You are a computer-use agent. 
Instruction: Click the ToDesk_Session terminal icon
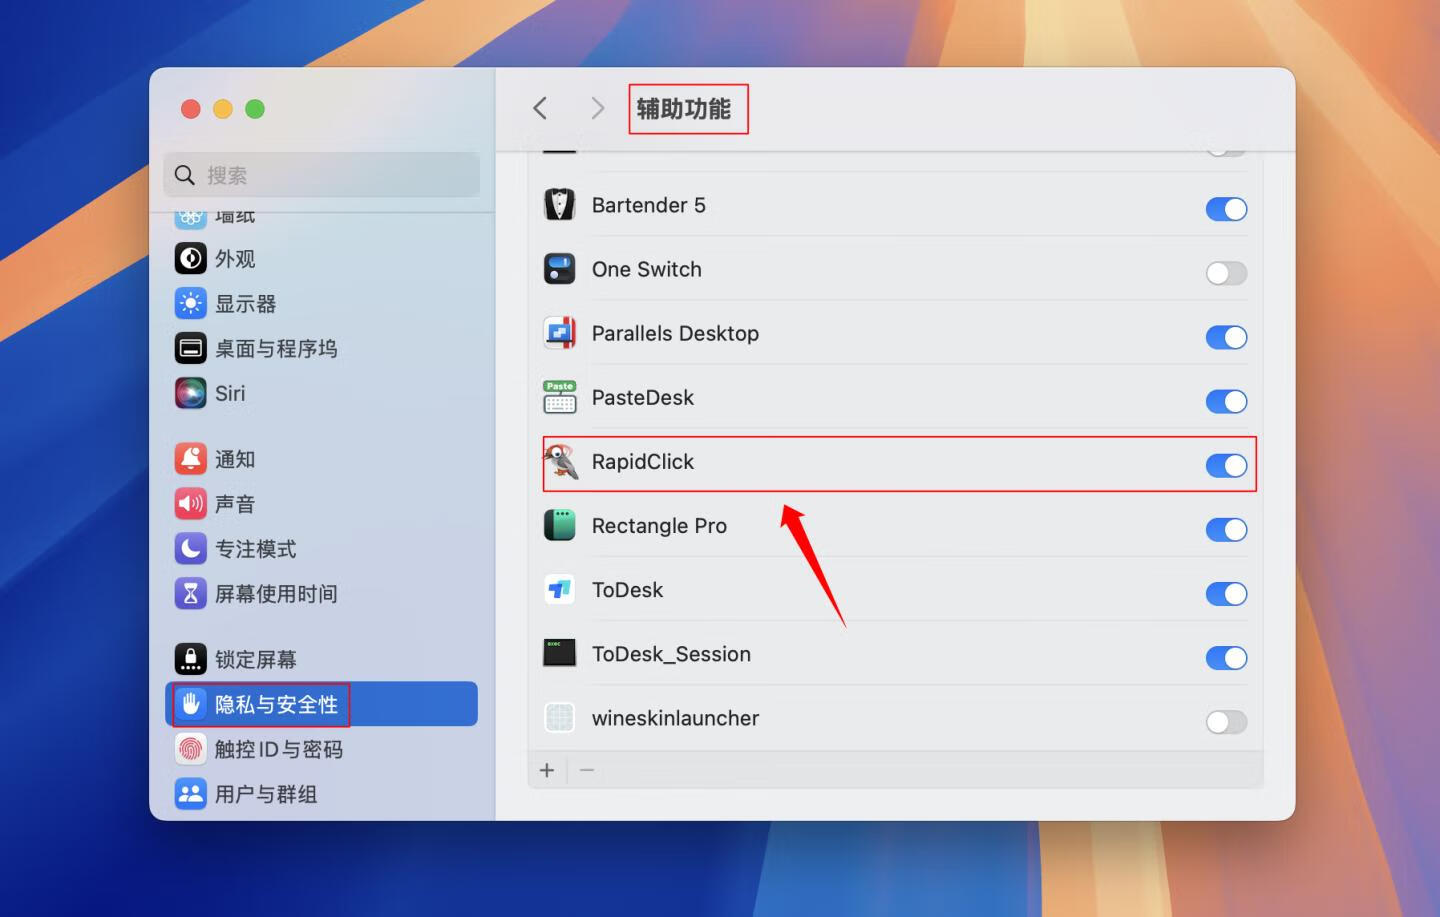(x=559, y=654)
